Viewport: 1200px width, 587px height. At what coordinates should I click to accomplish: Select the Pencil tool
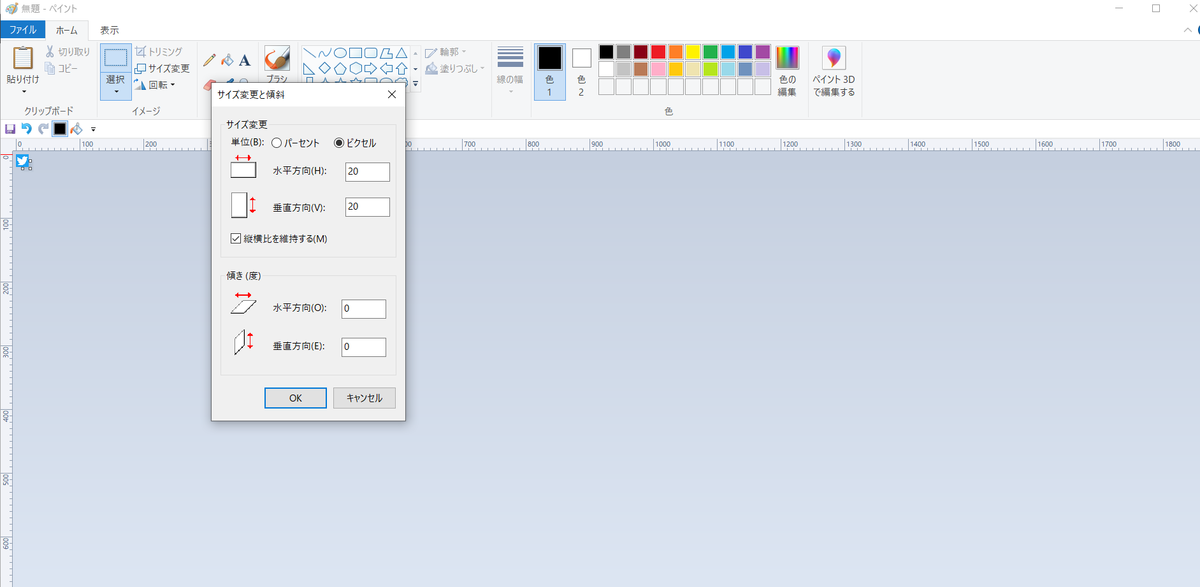point(209,60)
